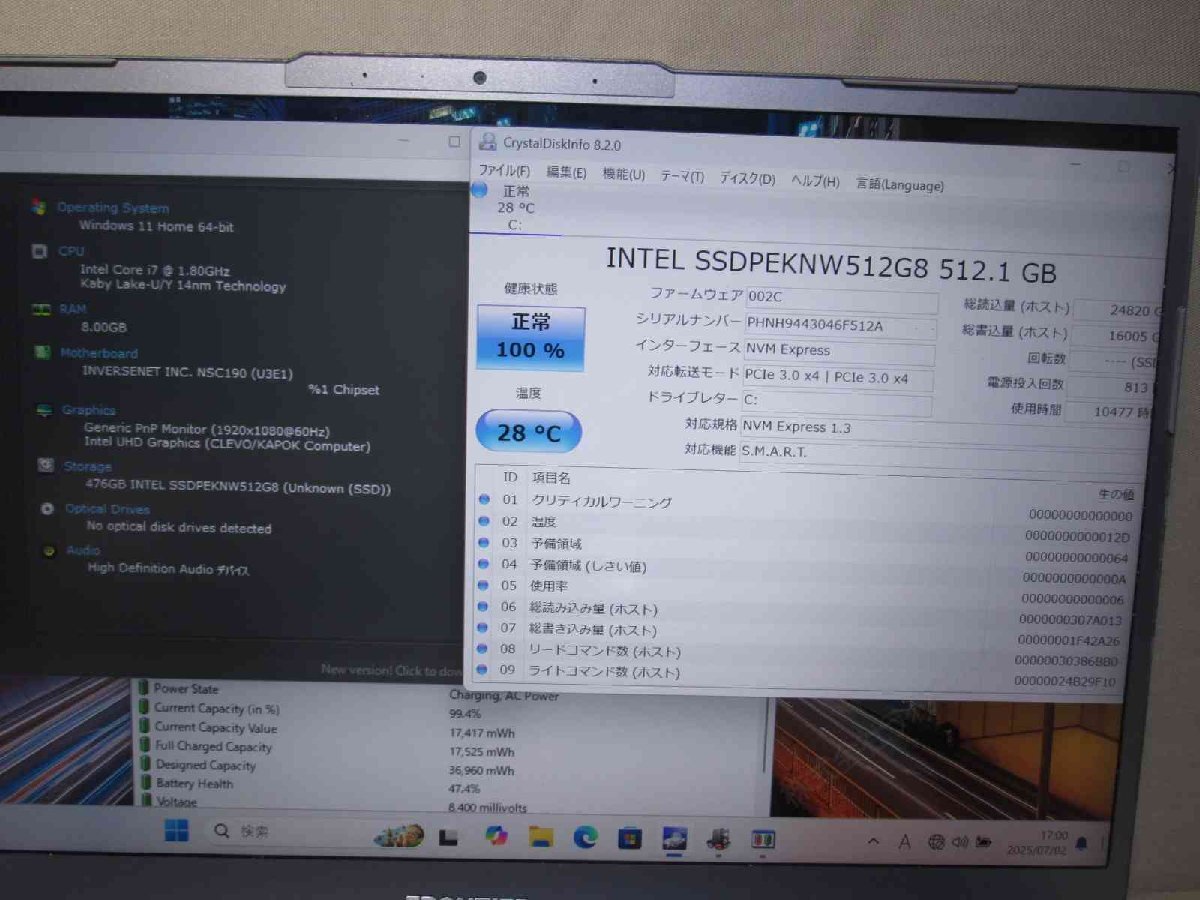Show hidden tray icons chevron
The image size is (1200, 900).
coord(873,842)
